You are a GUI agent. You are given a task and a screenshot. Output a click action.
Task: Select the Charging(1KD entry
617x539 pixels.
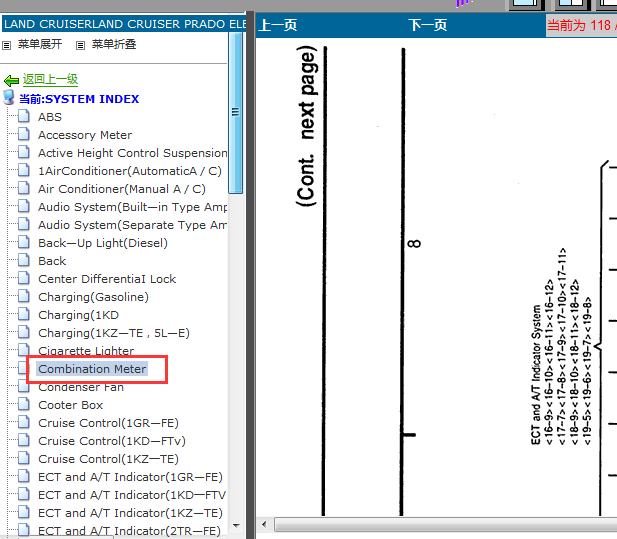78,315
